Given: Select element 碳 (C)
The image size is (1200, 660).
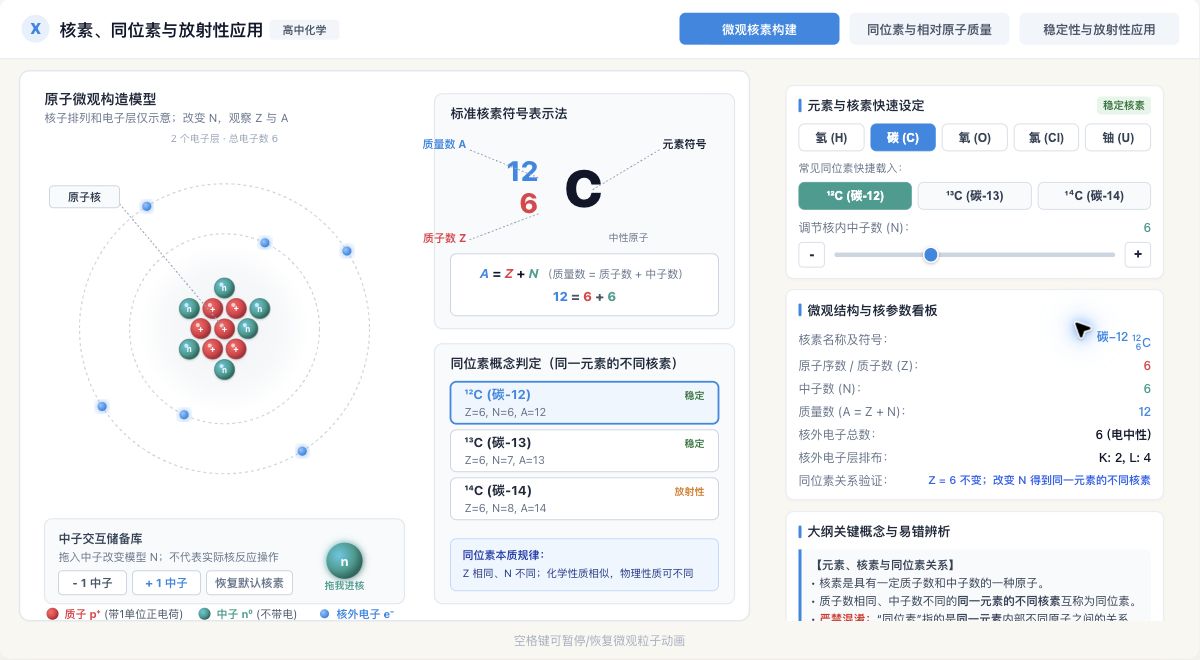Looking at the screenshot, I should pyautogui.click(x=903, y=137).
